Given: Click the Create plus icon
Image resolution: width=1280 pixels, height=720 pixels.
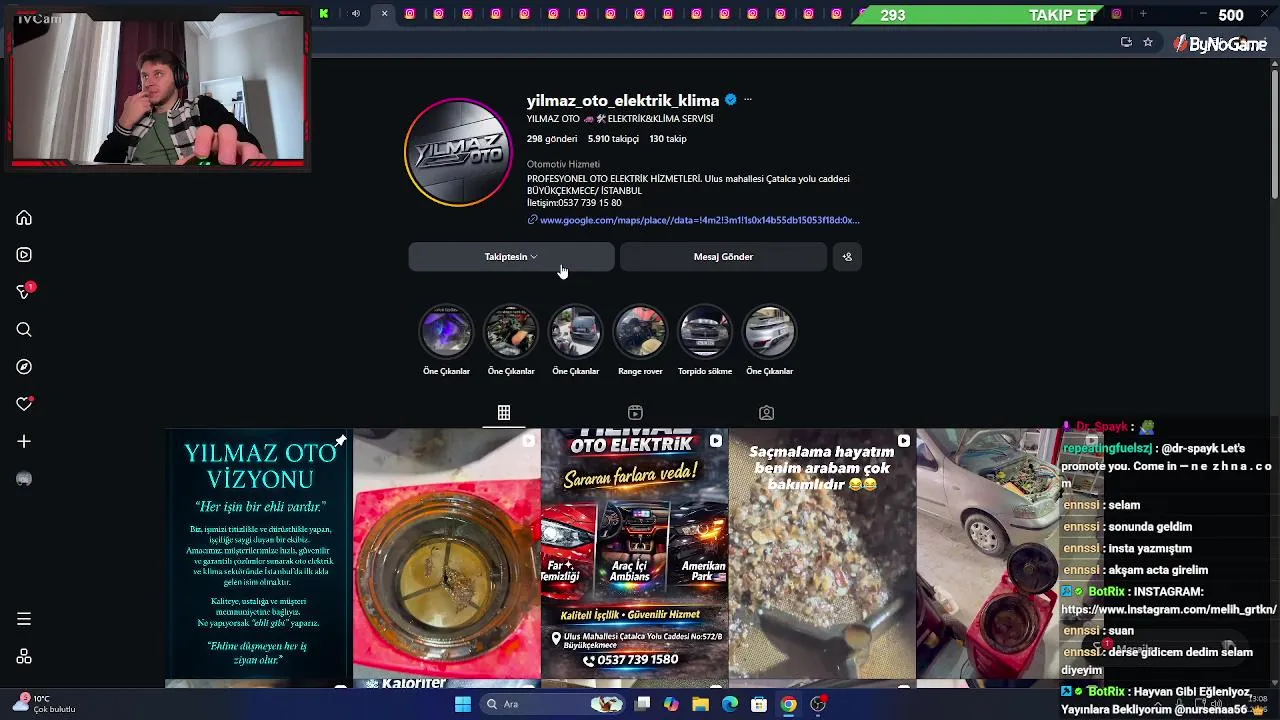Looking at the screenshot, I should pos(24,441).
